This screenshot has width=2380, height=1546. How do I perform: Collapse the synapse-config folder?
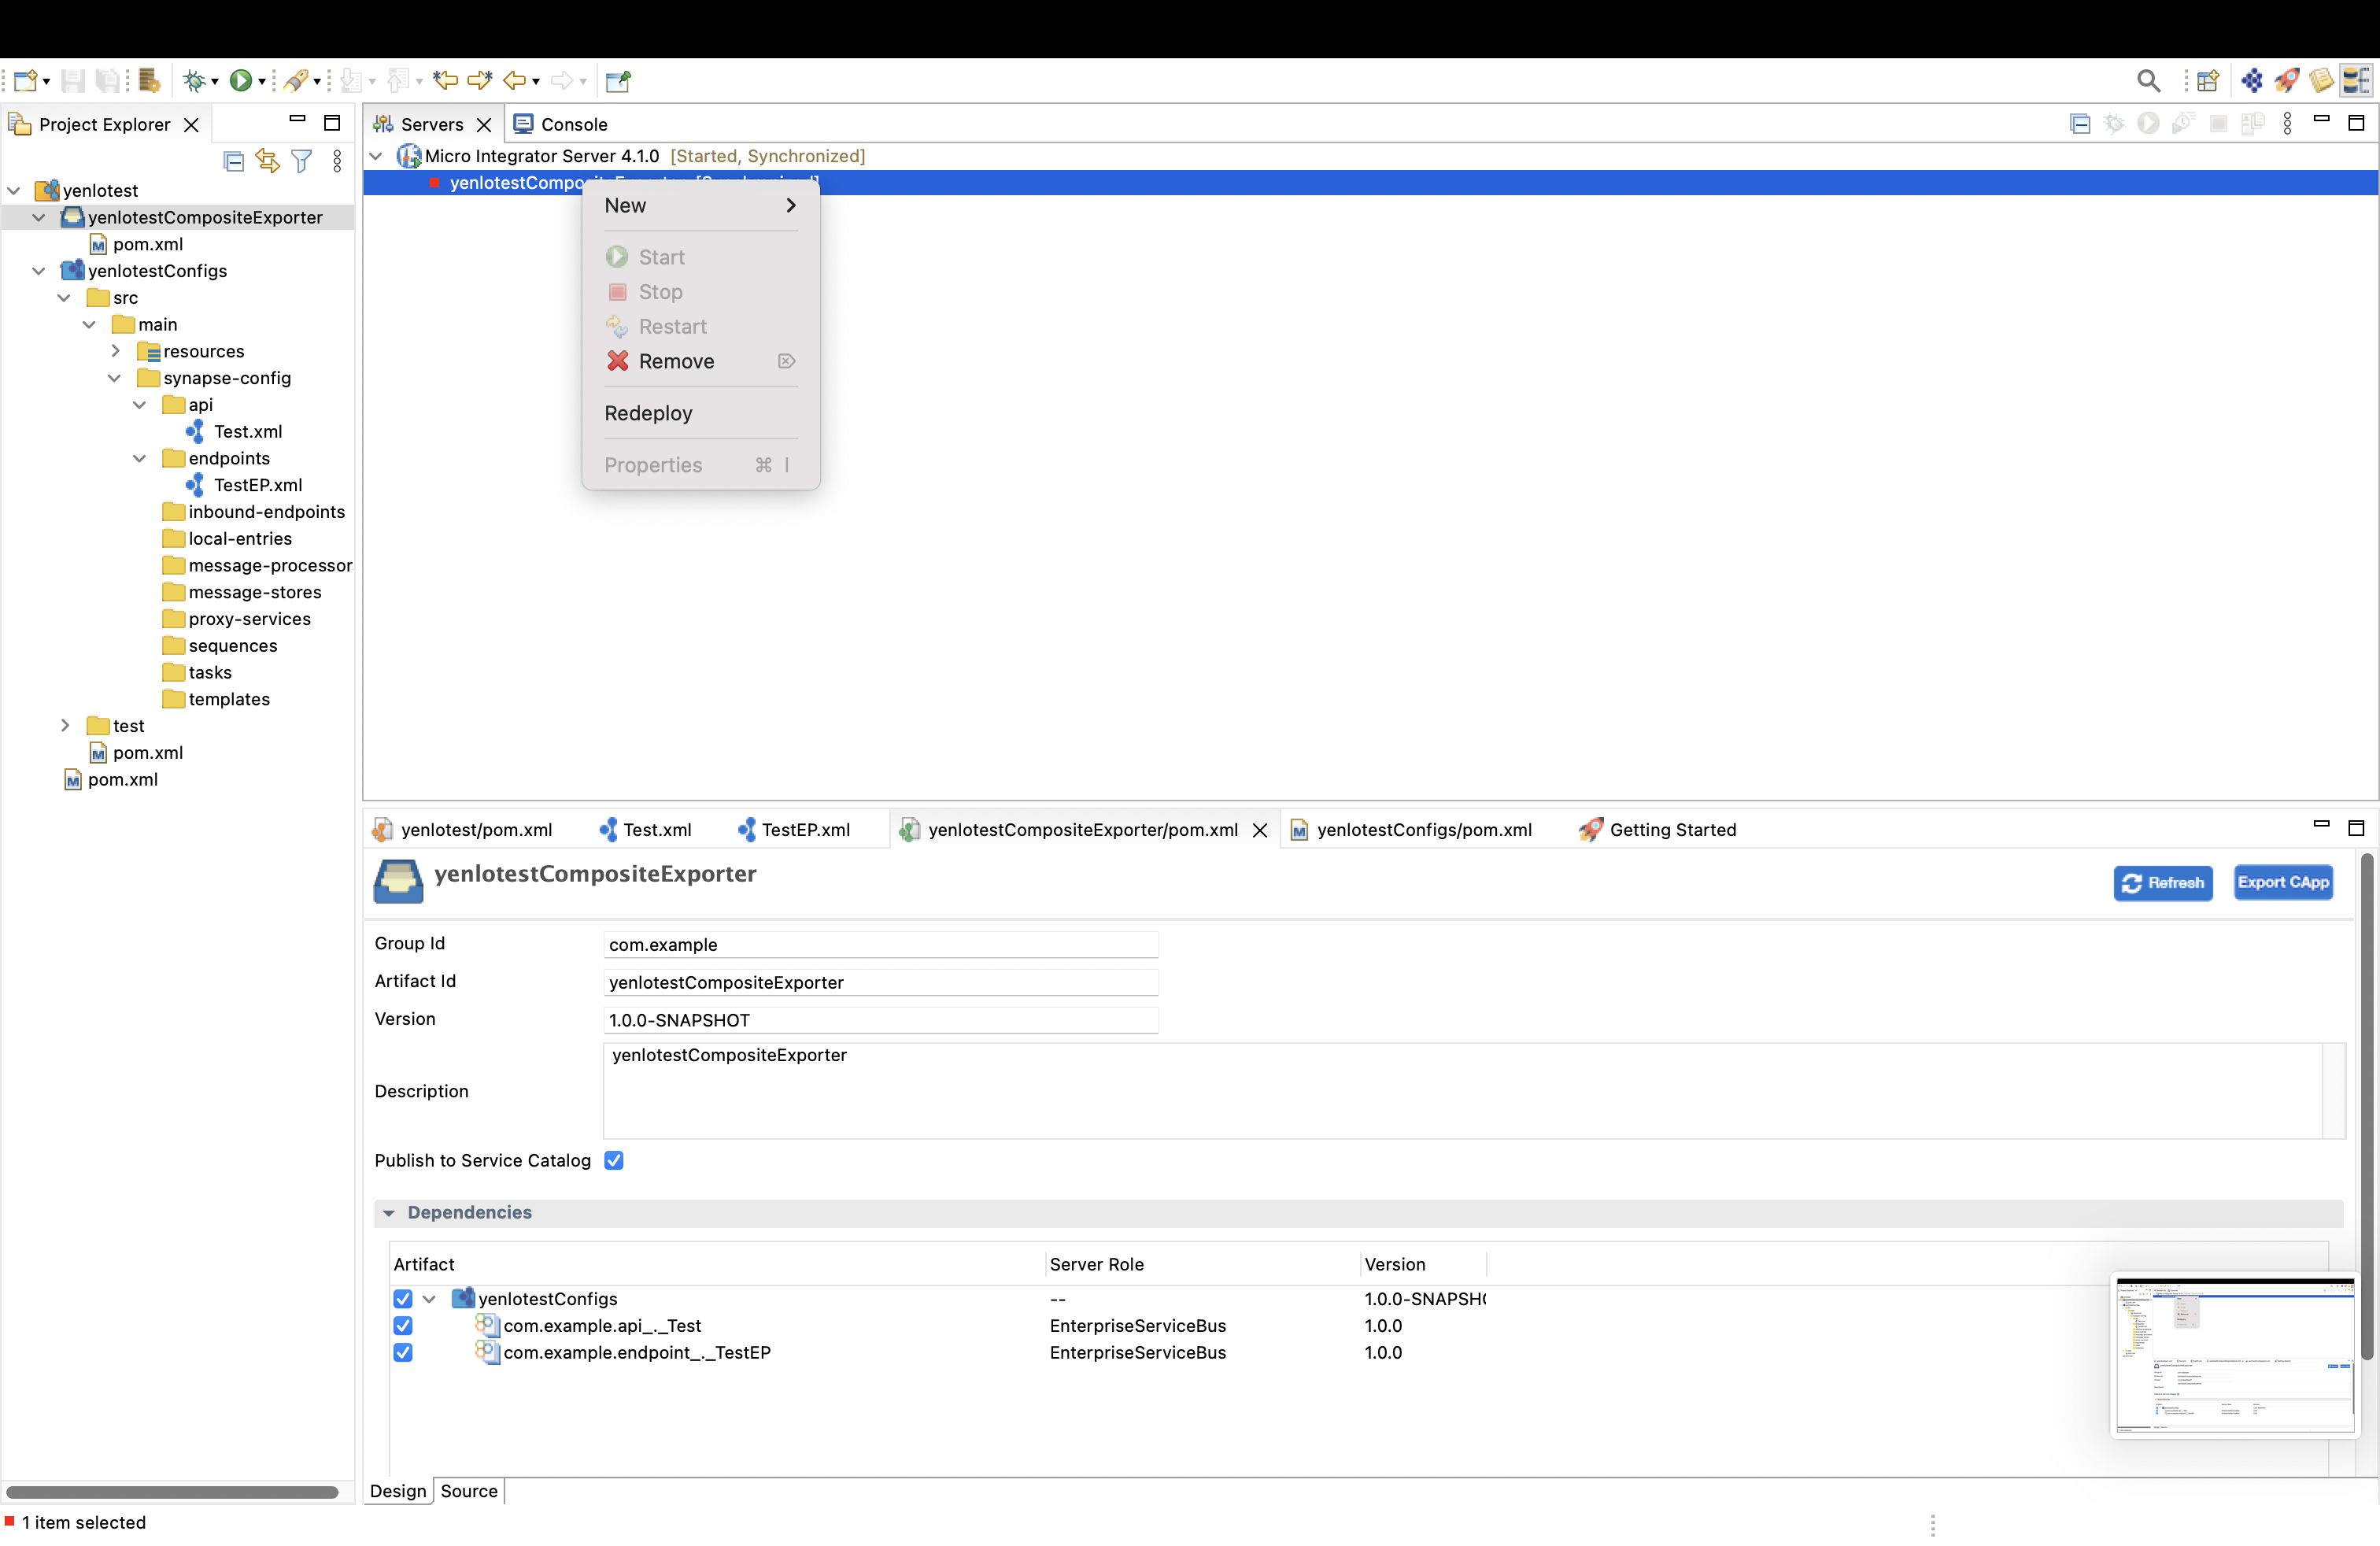[x=115, y=378]
